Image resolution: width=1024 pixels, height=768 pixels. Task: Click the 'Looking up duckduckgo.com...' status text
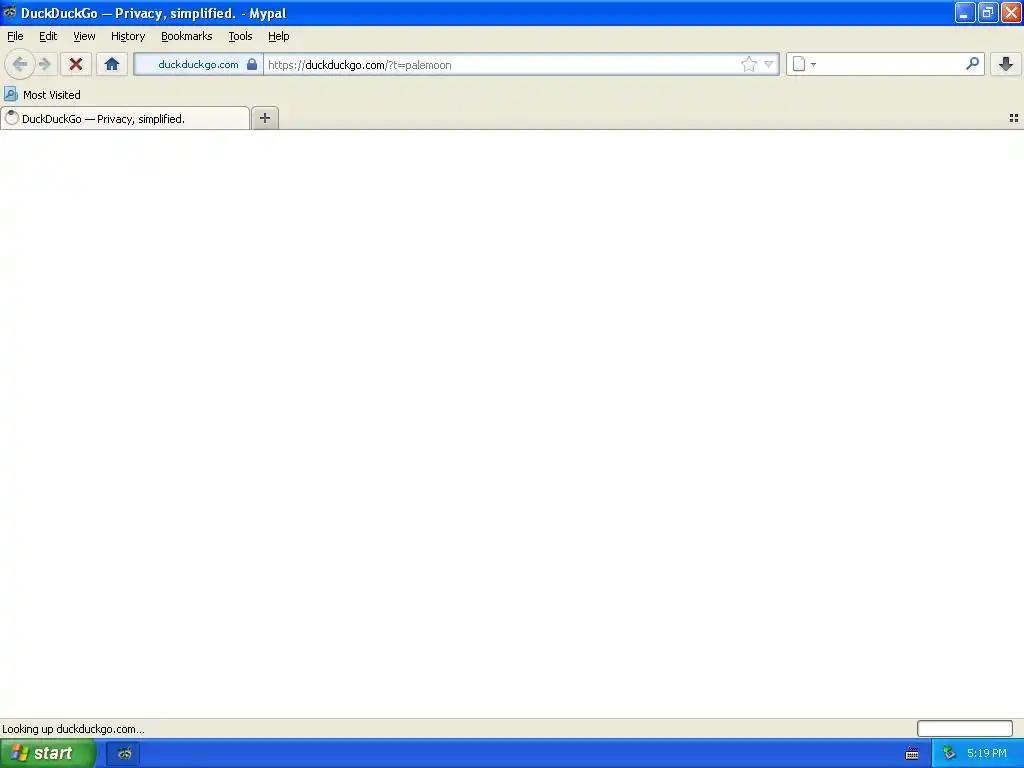coord(73,729)
